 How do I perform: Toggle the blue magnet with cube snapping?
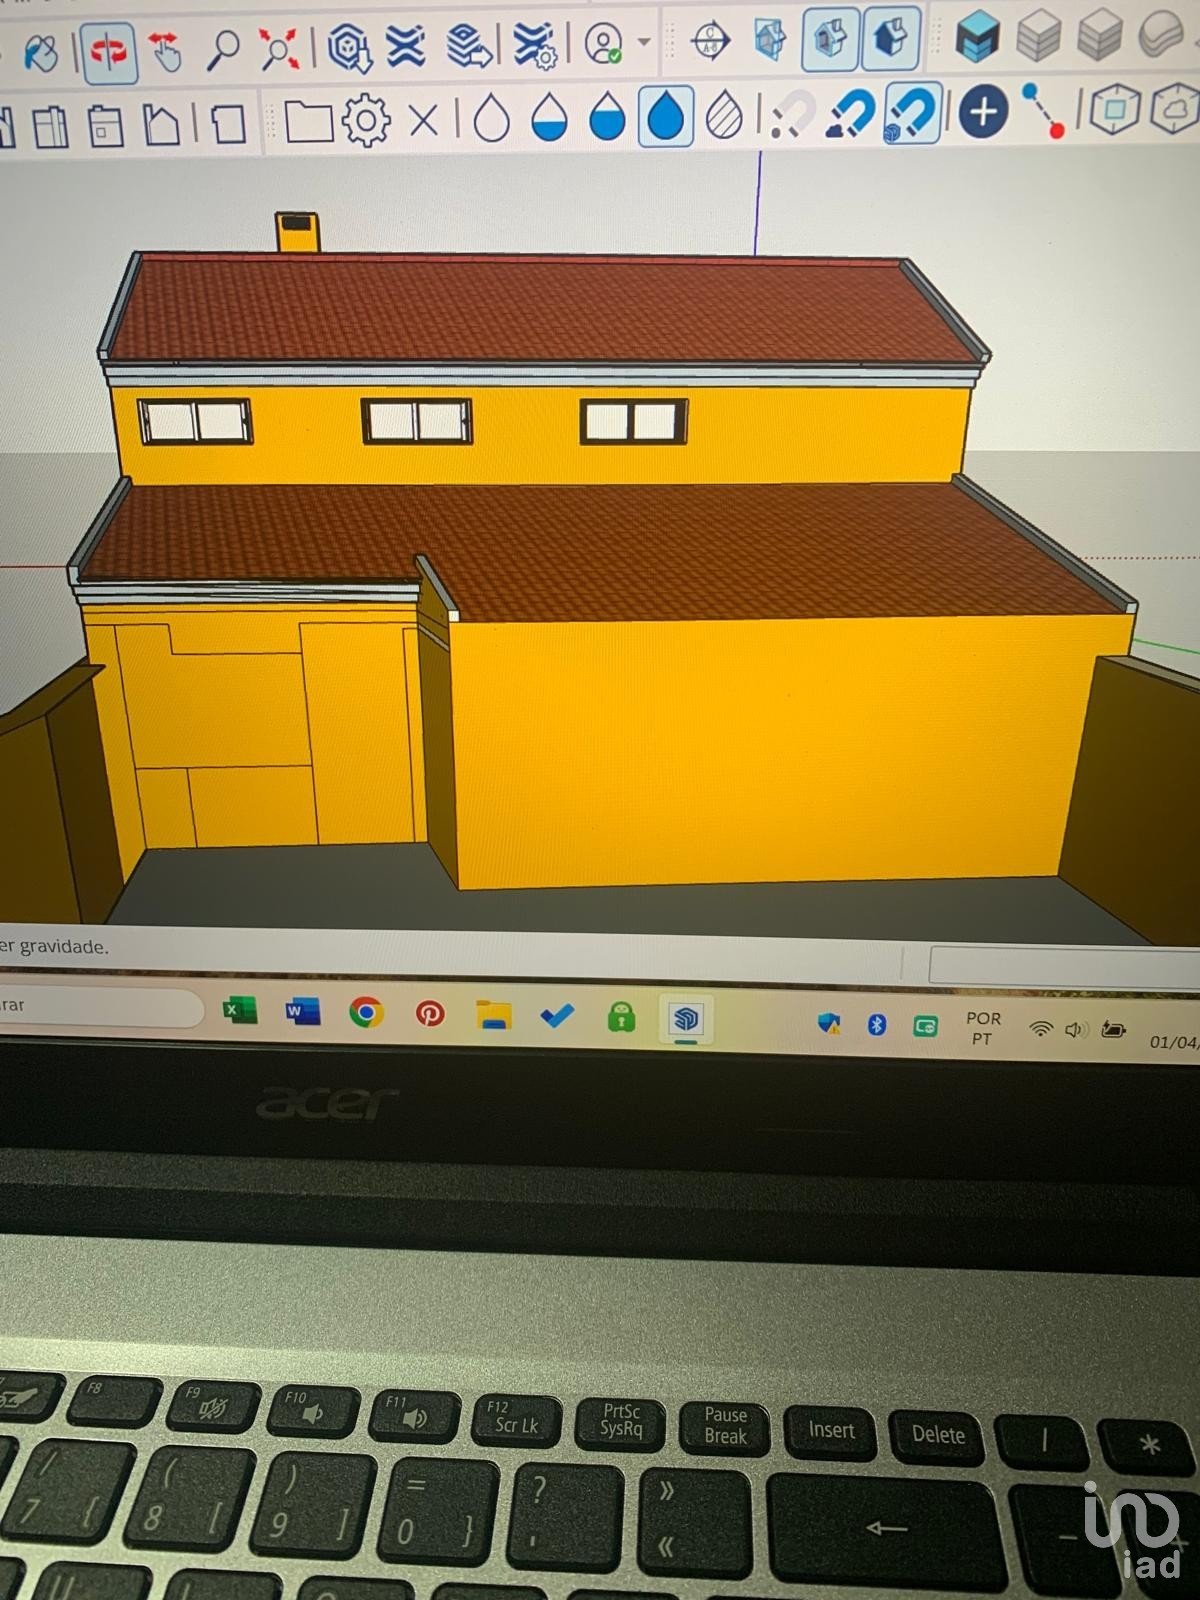(x=910, y=113)
